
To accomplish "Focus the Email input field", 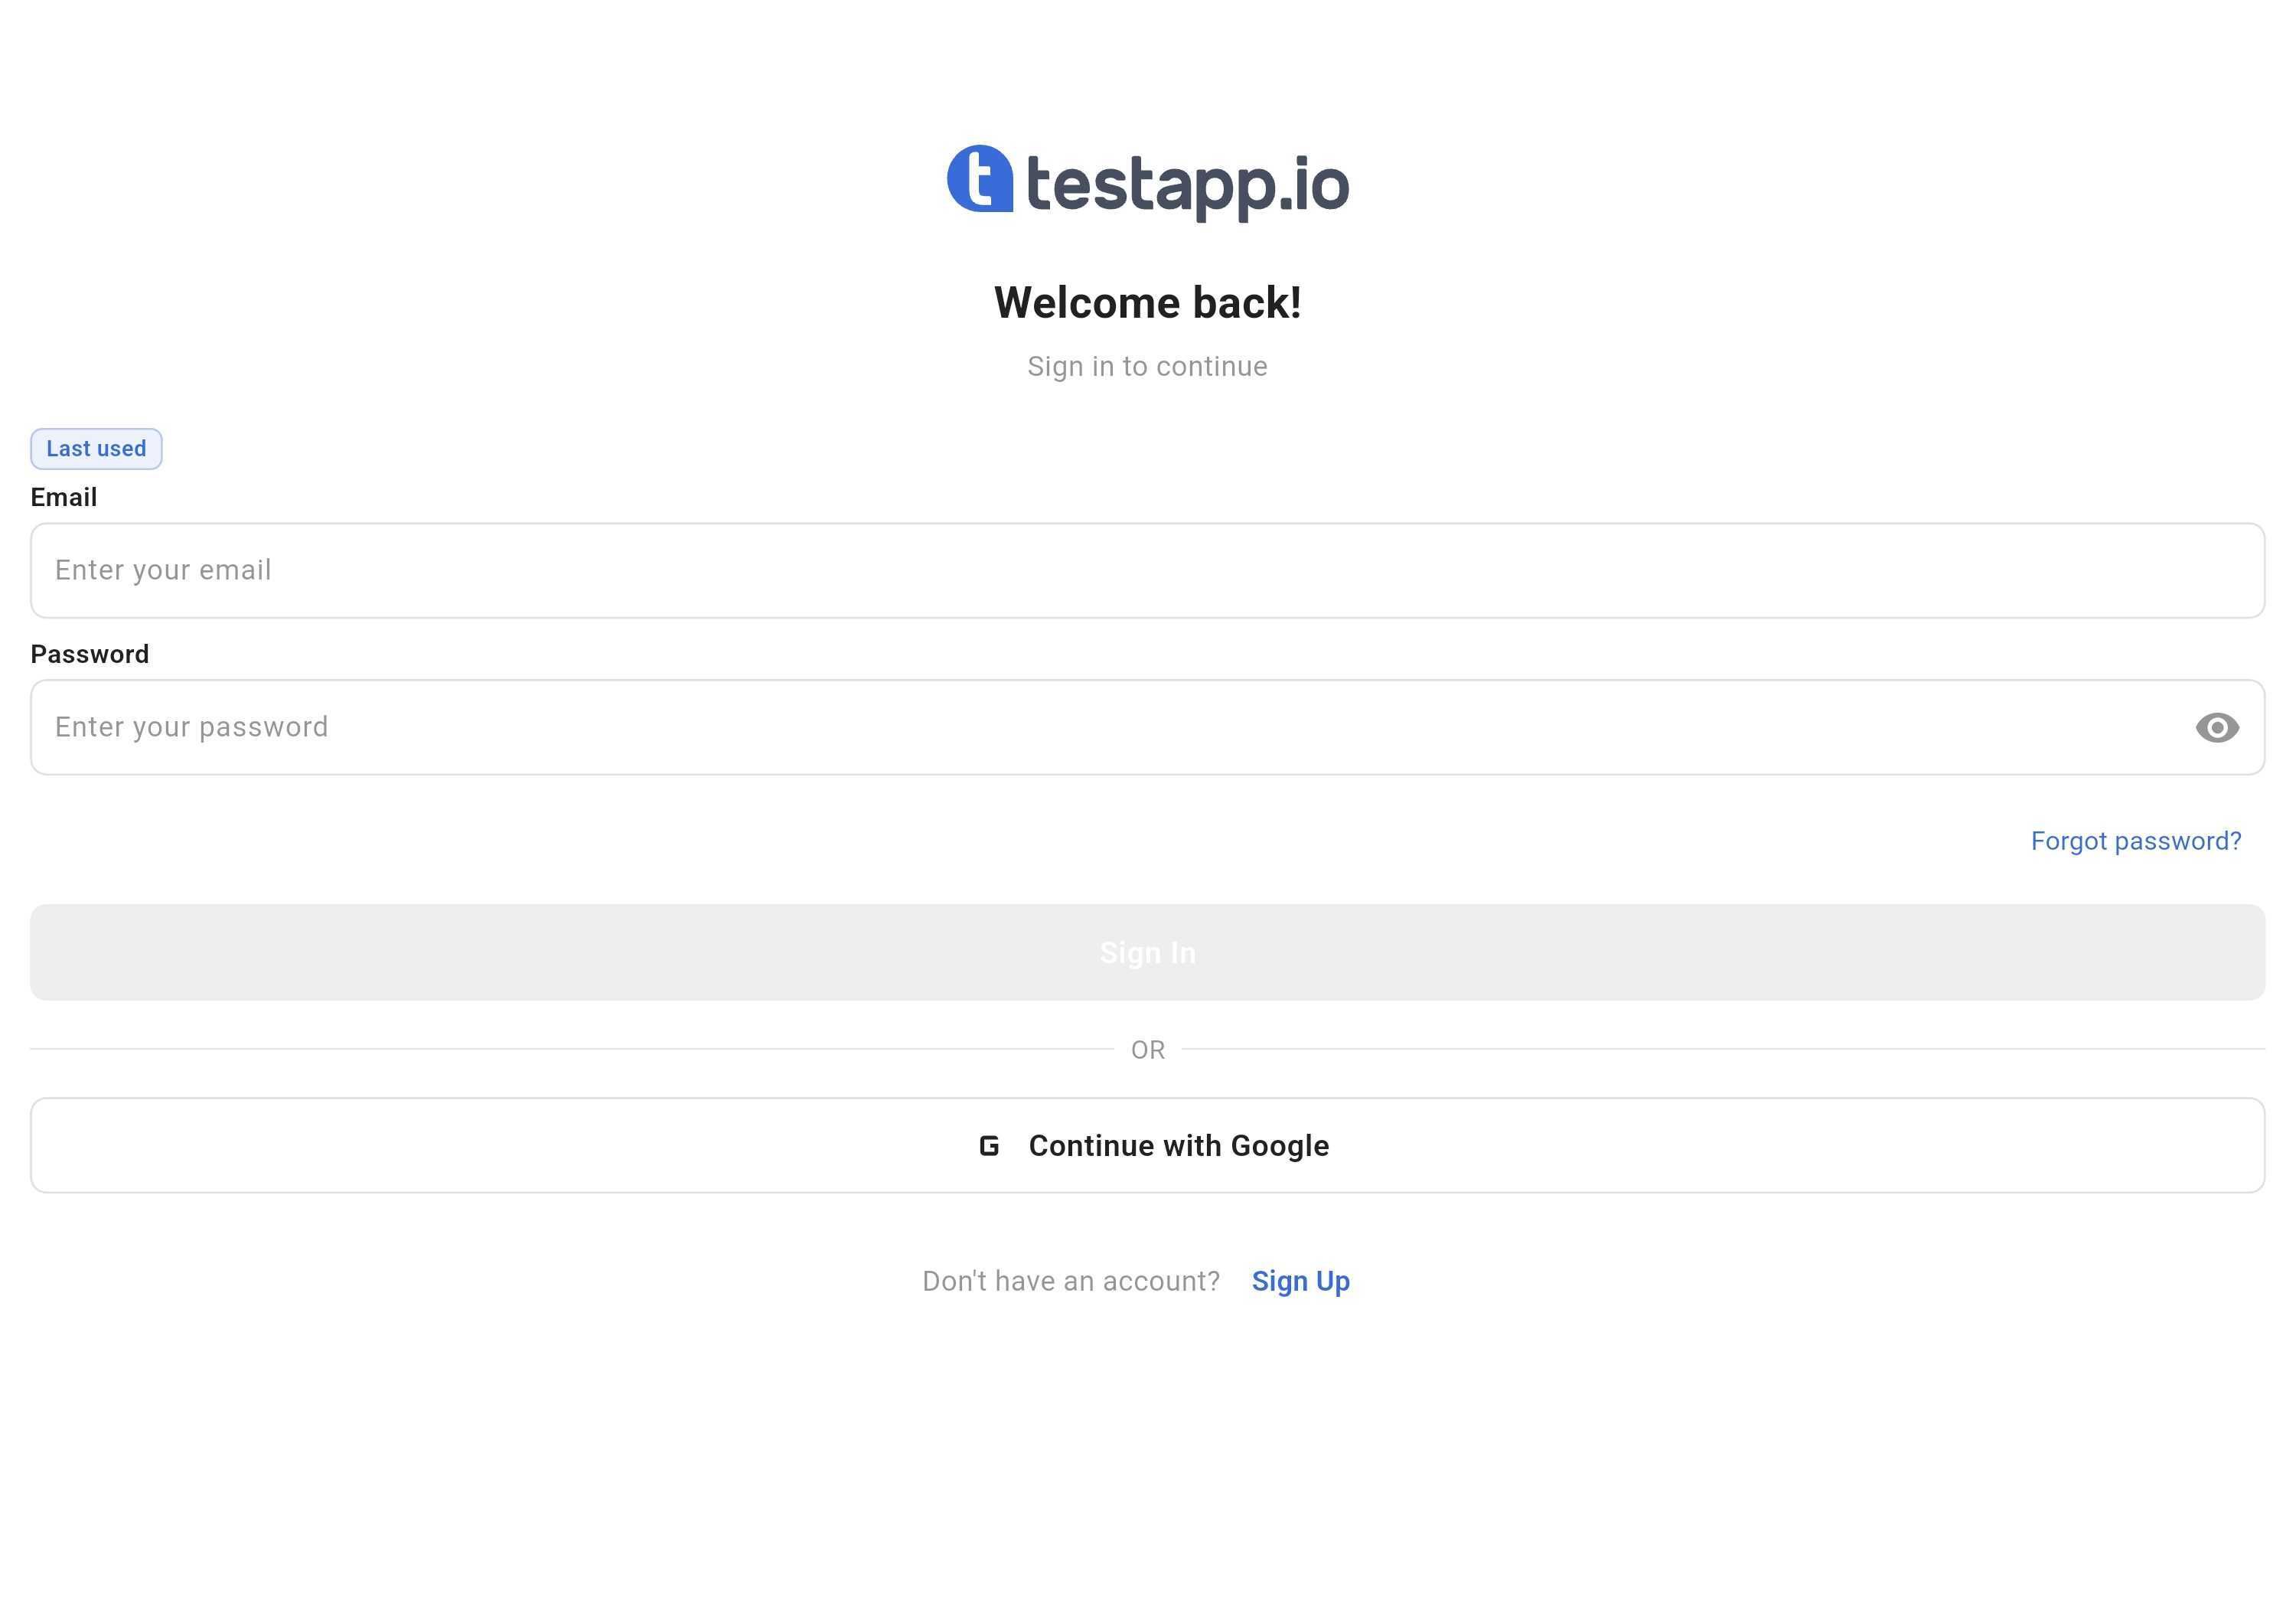I will click(1147, 570).
